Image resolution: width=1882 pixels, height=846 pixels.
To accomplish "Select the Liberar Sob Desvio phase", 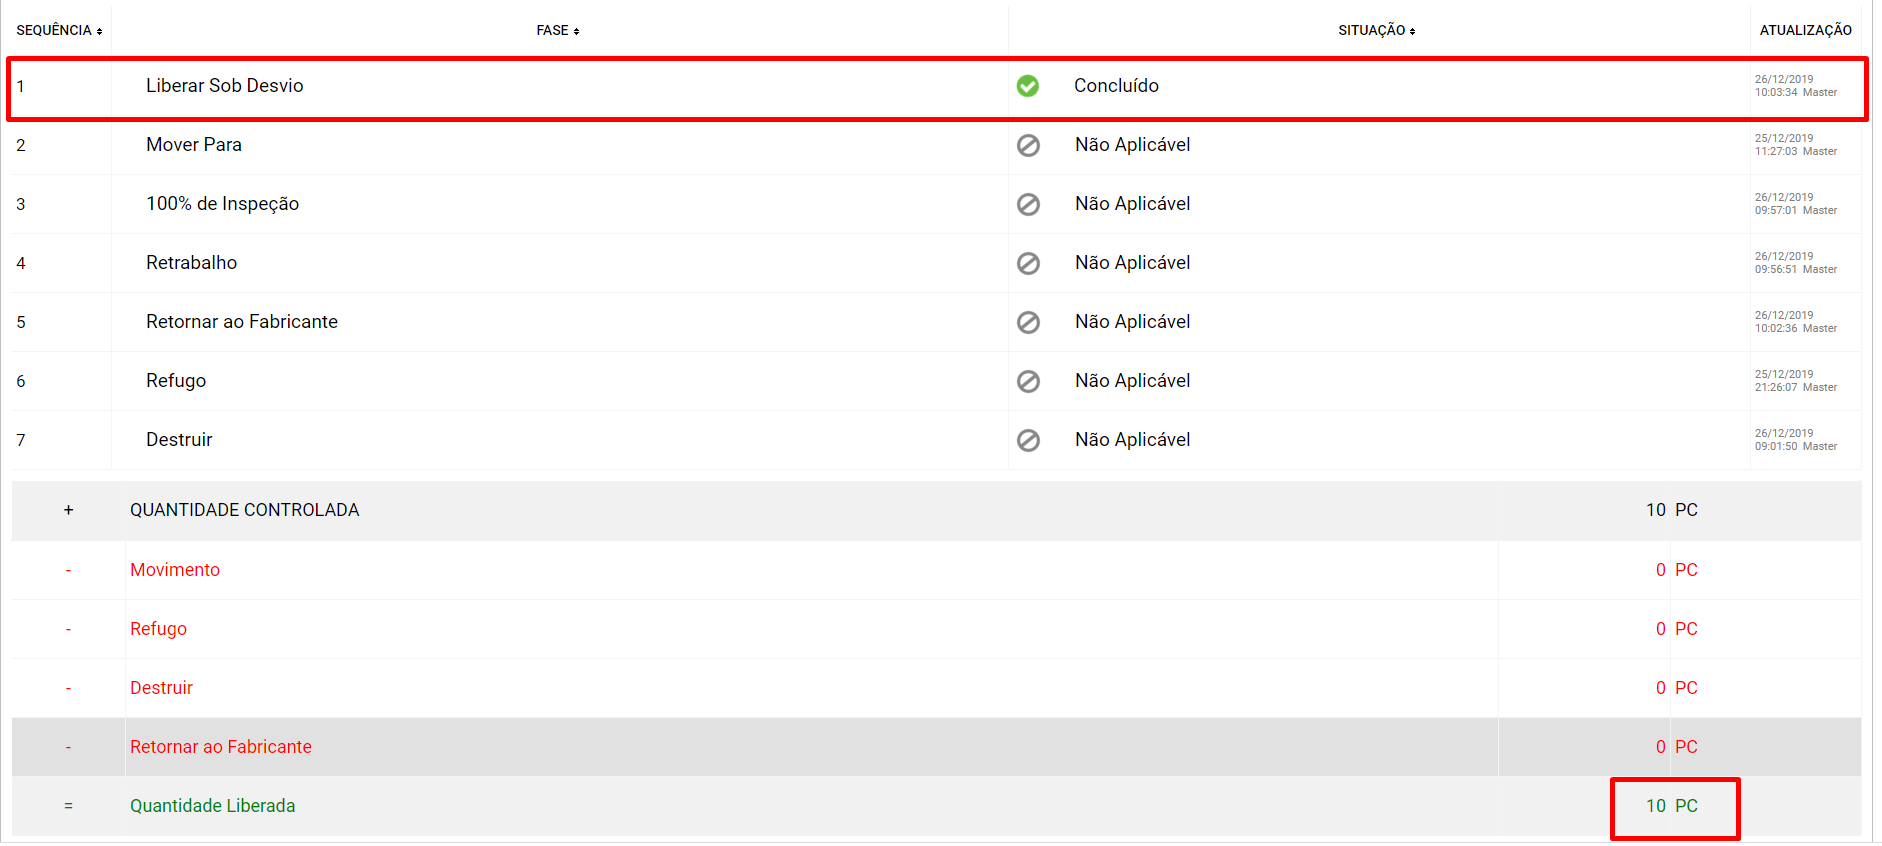I will point(225,86).
